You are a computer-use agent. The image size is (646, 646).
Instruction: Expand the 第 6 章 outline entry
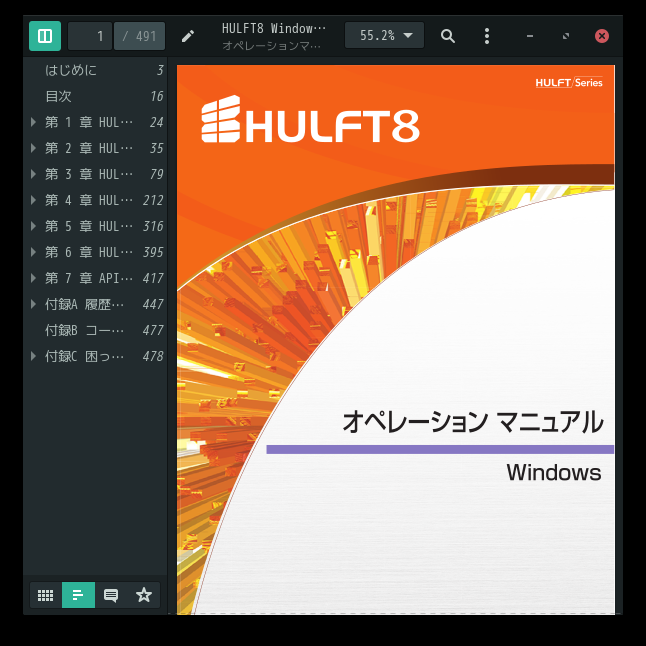(33, 252)
